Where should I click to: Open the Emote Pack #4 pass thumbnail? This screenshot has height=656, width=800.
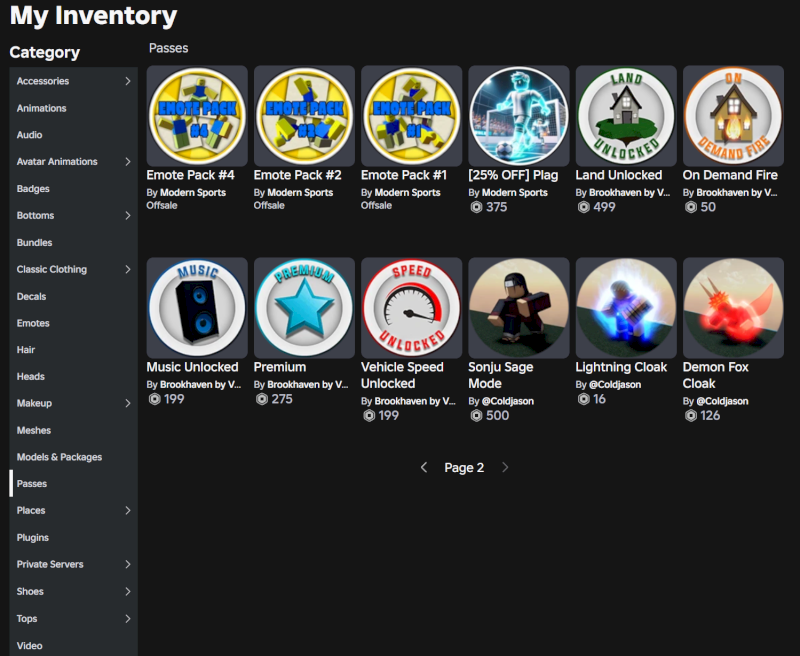[197, 116]
